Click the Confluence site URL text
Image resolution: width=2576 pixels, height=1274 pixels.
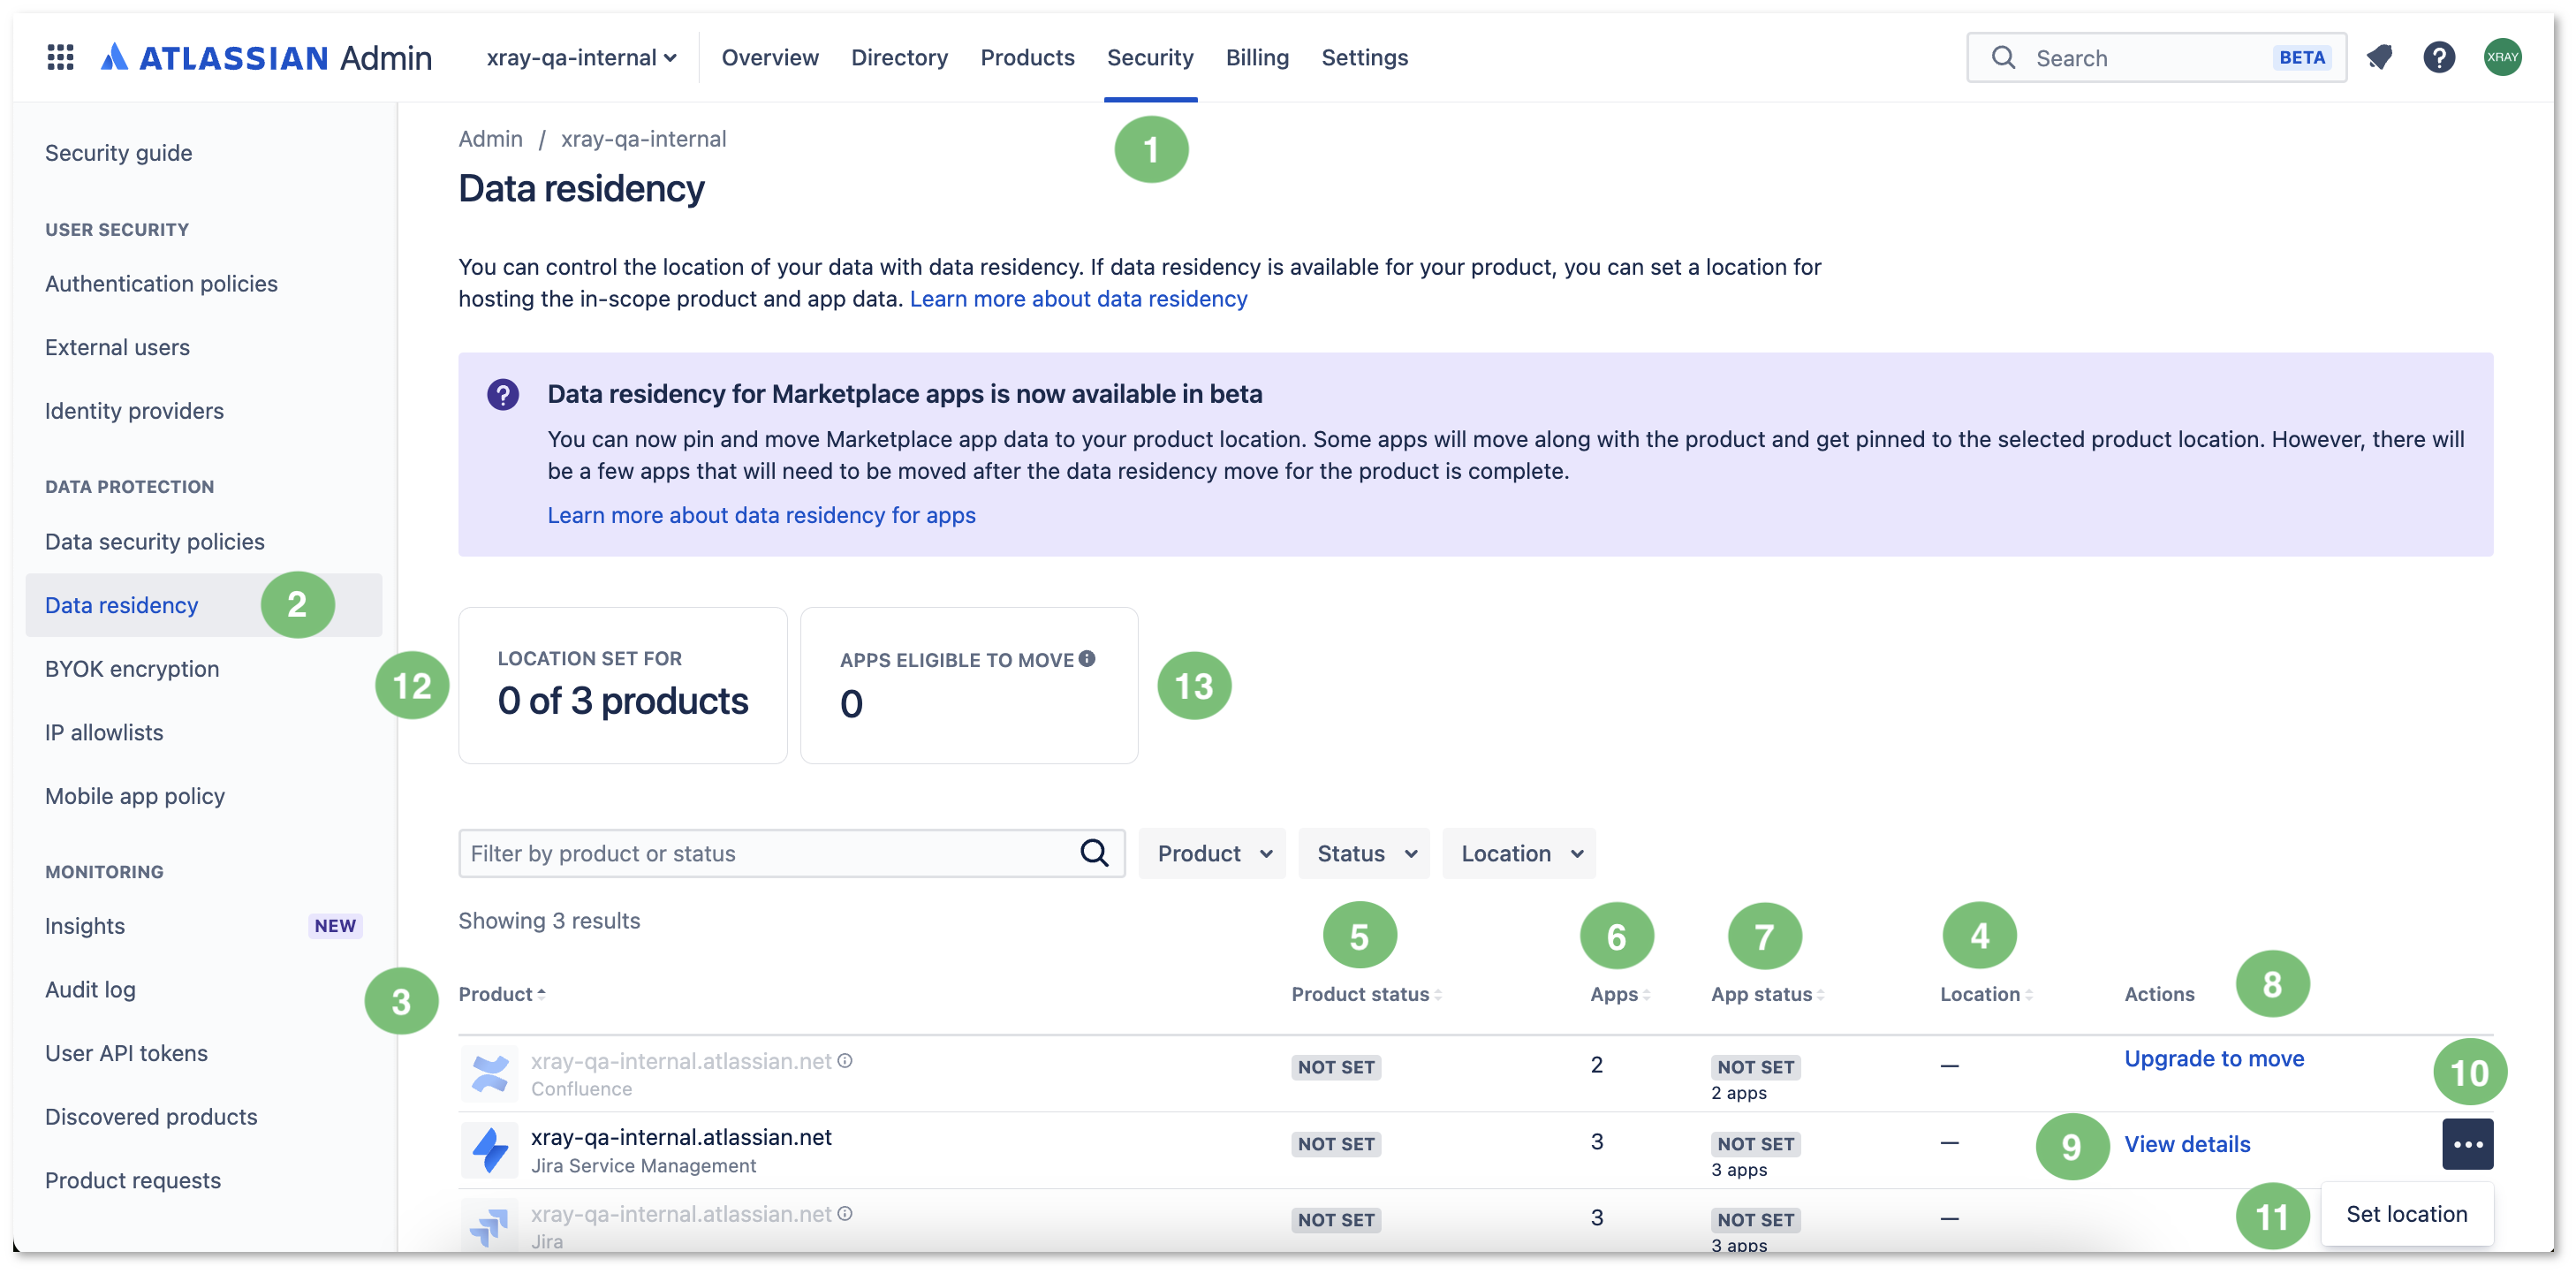[681, 1061]
